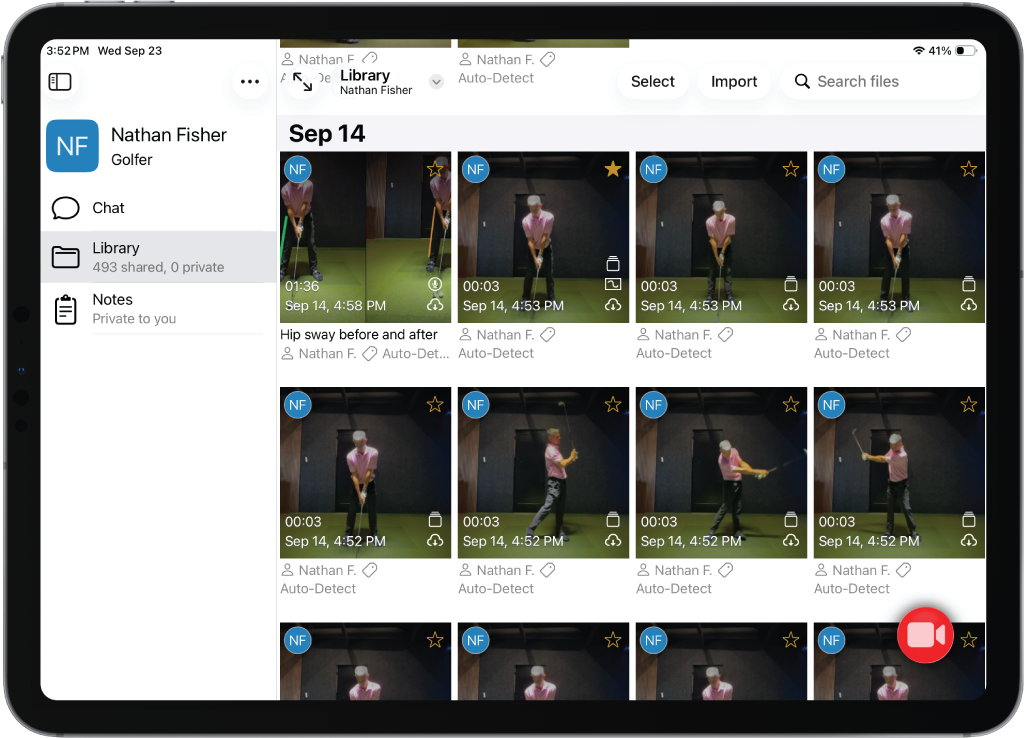Tap the NF badge on the Hip sway video
The width and height of the screenshot is (1024, 738).
[297, 170]
